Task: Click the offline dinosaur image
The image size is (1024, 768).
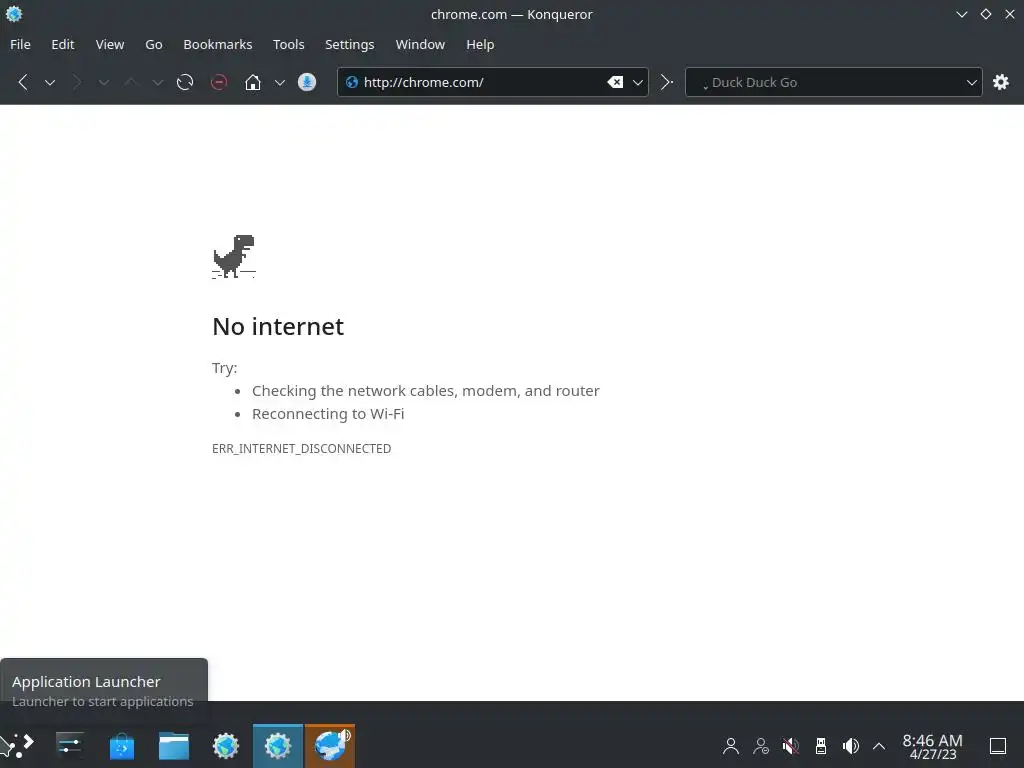Action: click(x=234, y=257)
